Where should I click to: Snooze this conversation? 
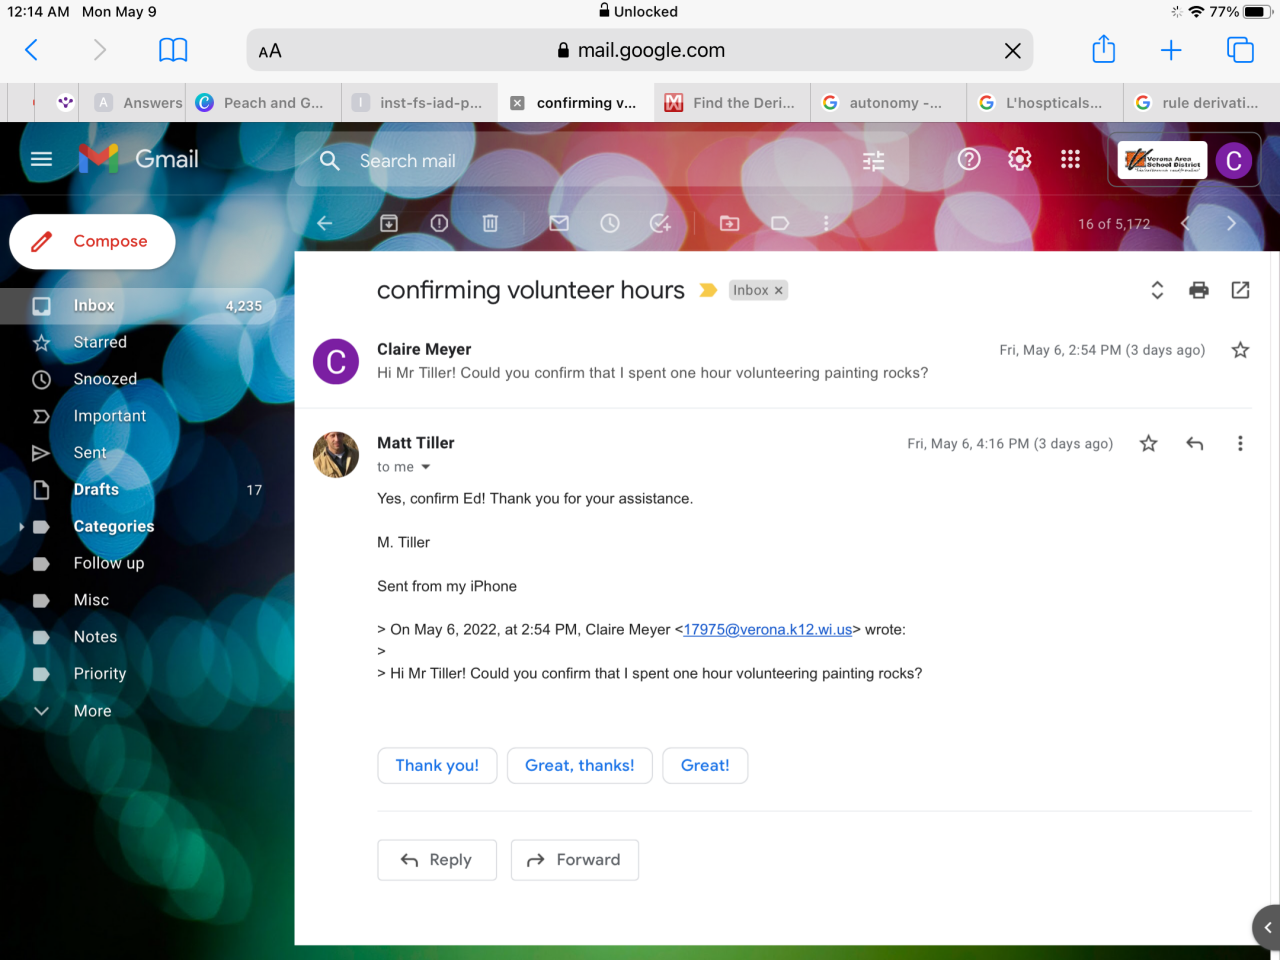pos(610,223)
